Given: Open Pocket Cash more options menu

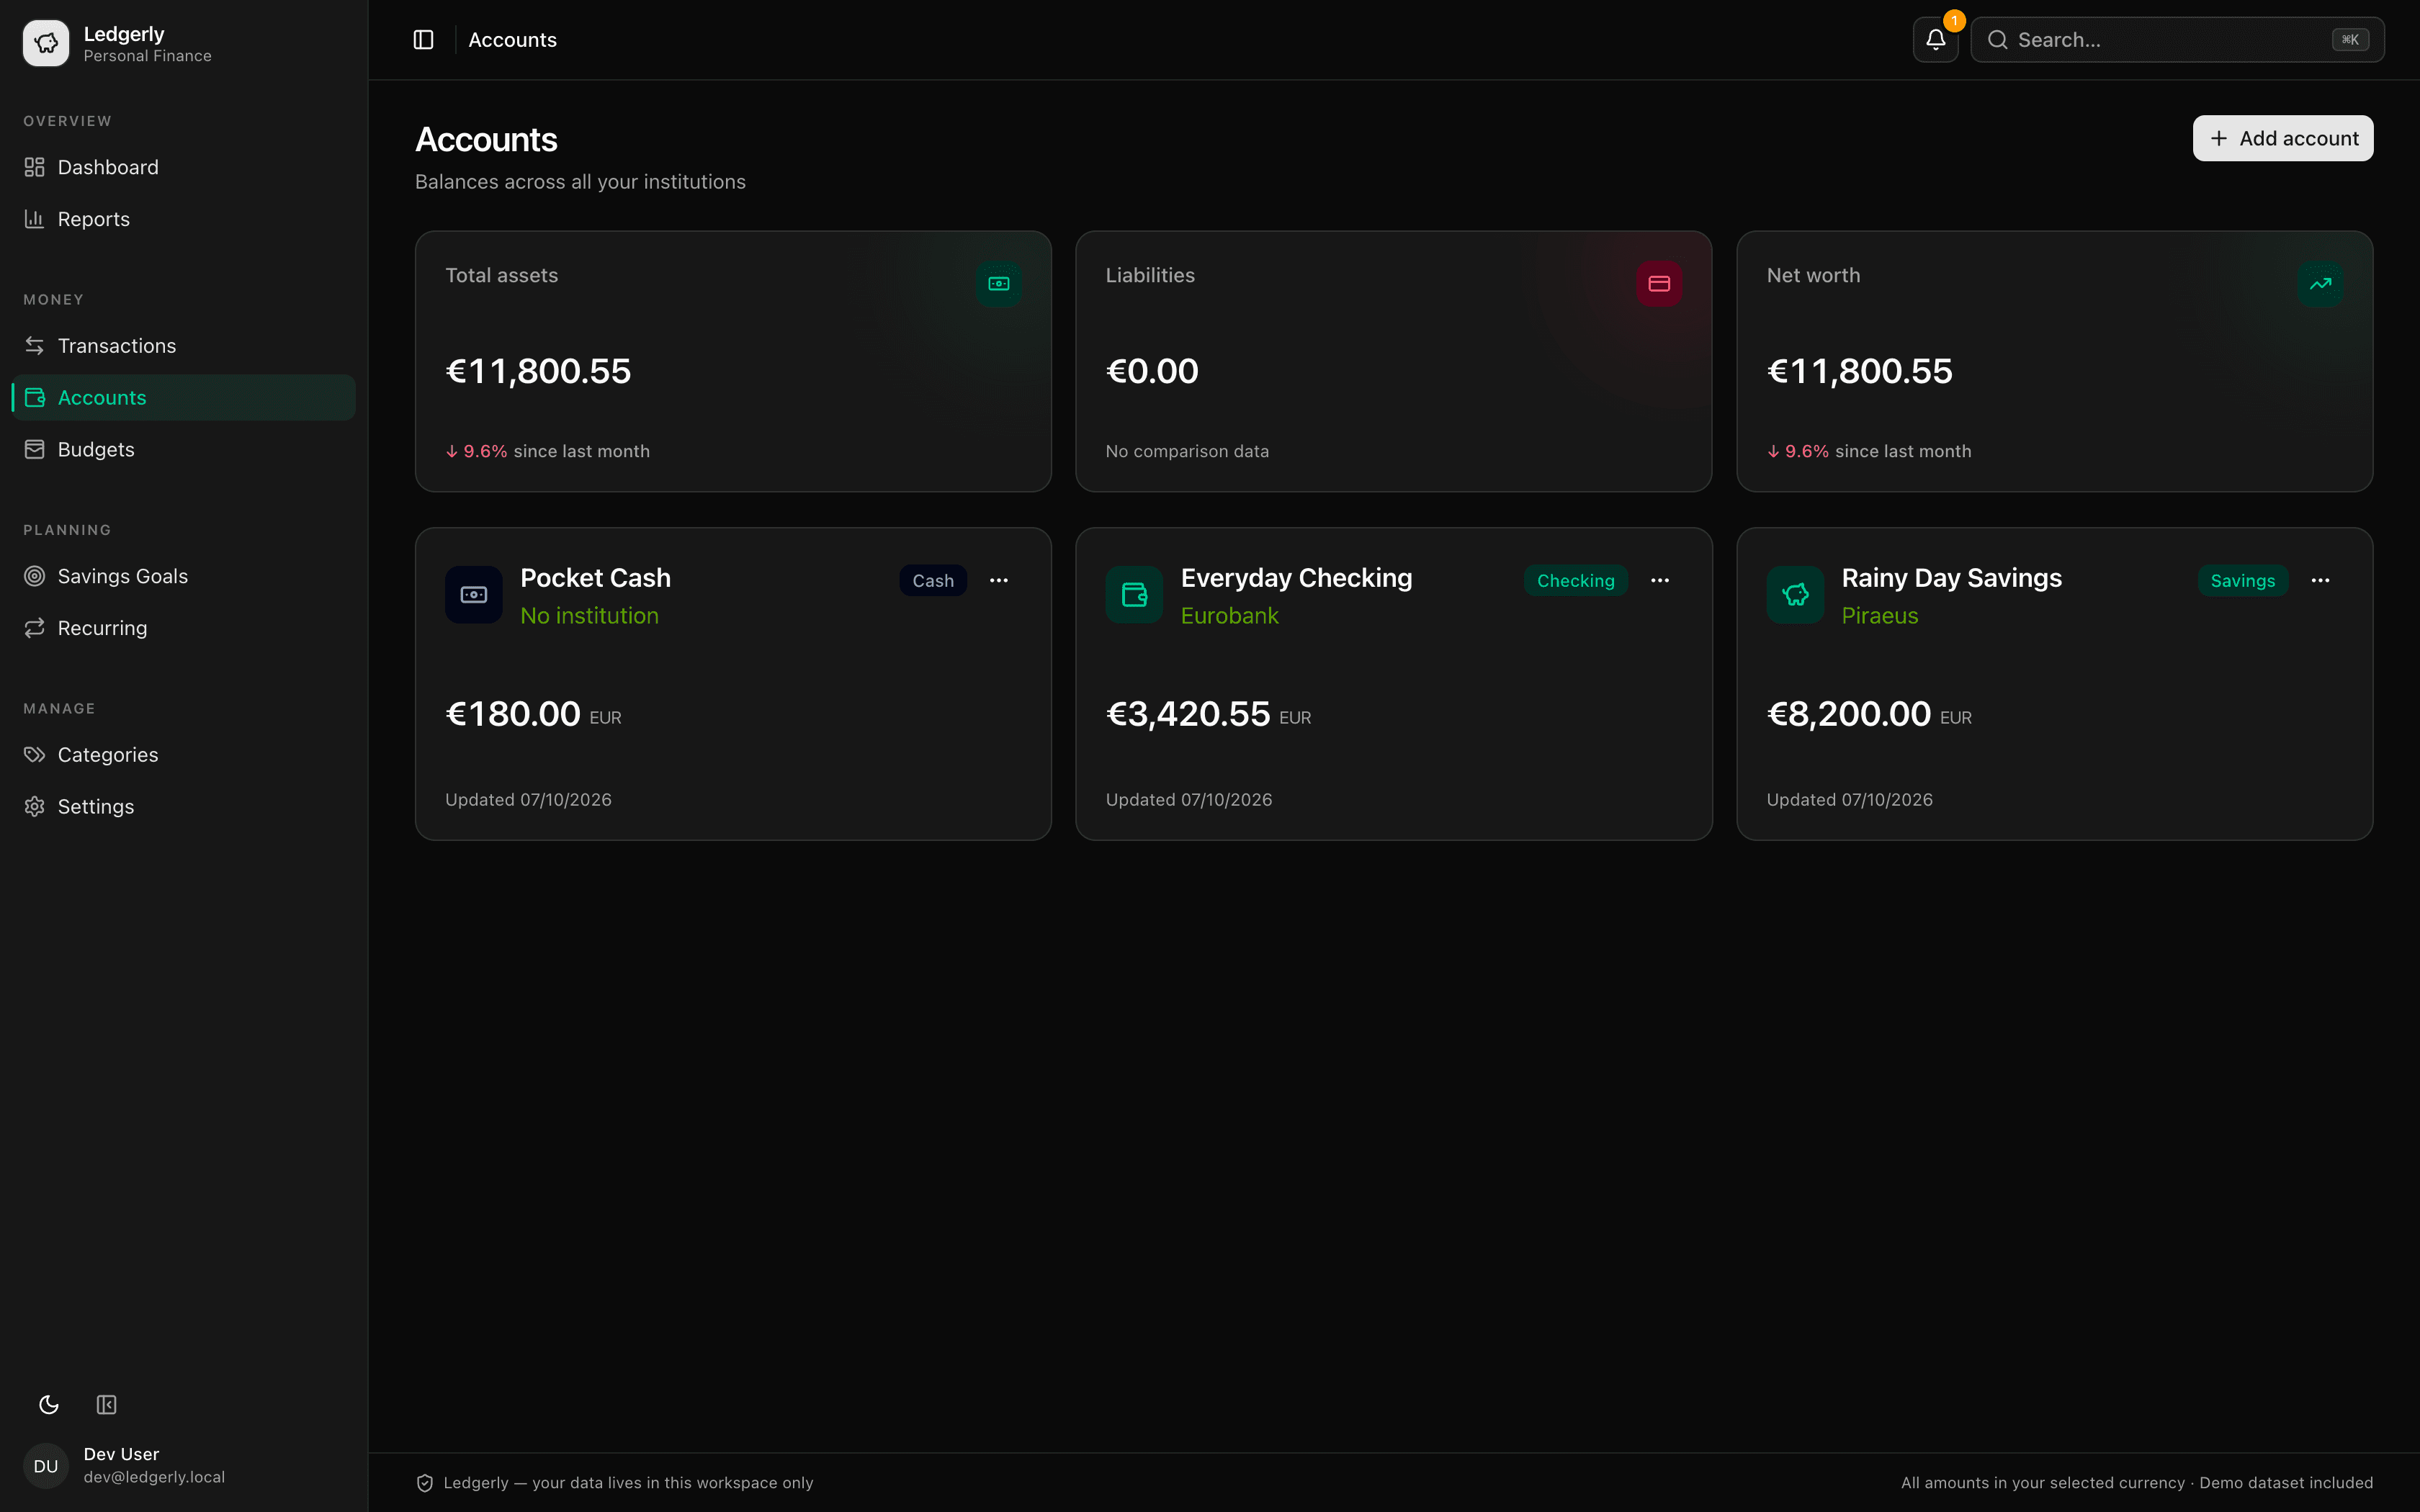Looking at the screenshot, I should (999, 580).
